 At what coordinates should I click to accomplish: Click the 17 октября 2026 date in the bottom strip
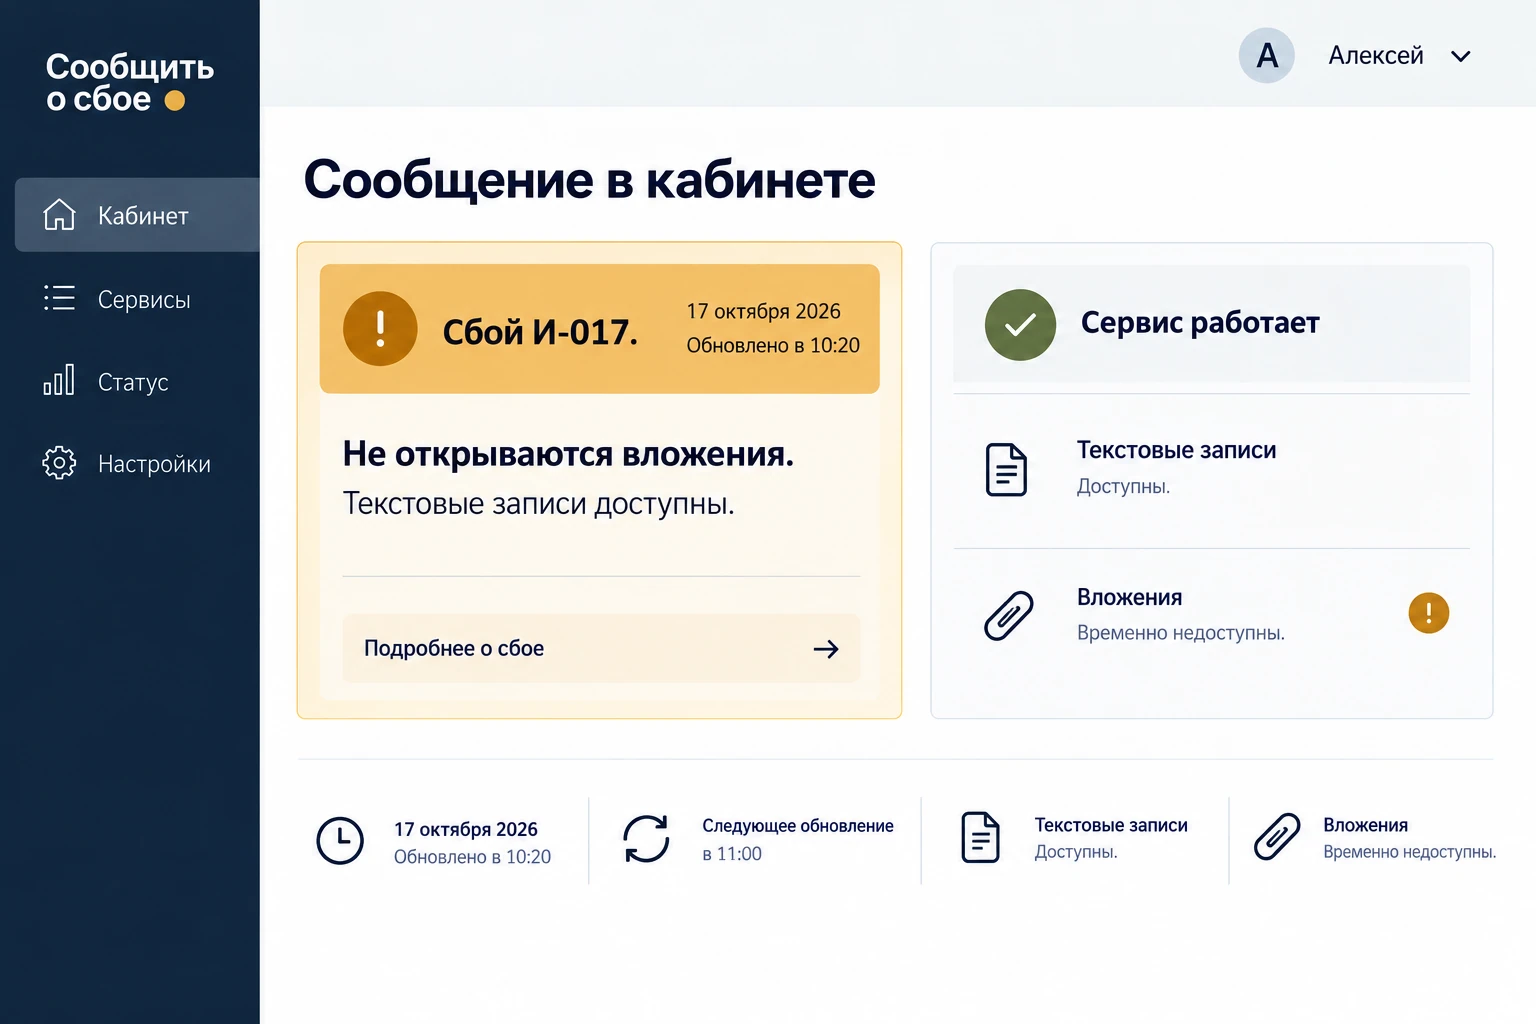pyautogui.click(x=466, y=829)
